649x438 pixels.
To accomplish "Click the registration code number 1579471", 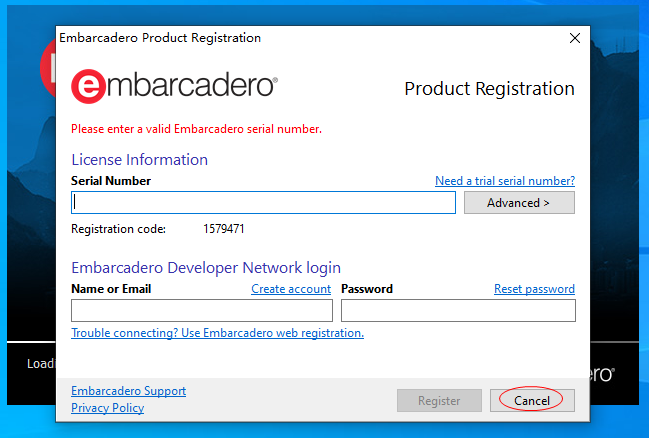I will pos(224,229).
